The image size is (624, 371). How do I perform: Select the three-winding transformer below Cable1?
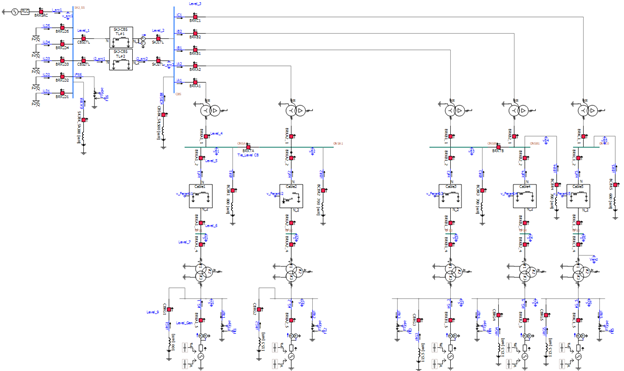click(x=203, y=273)
